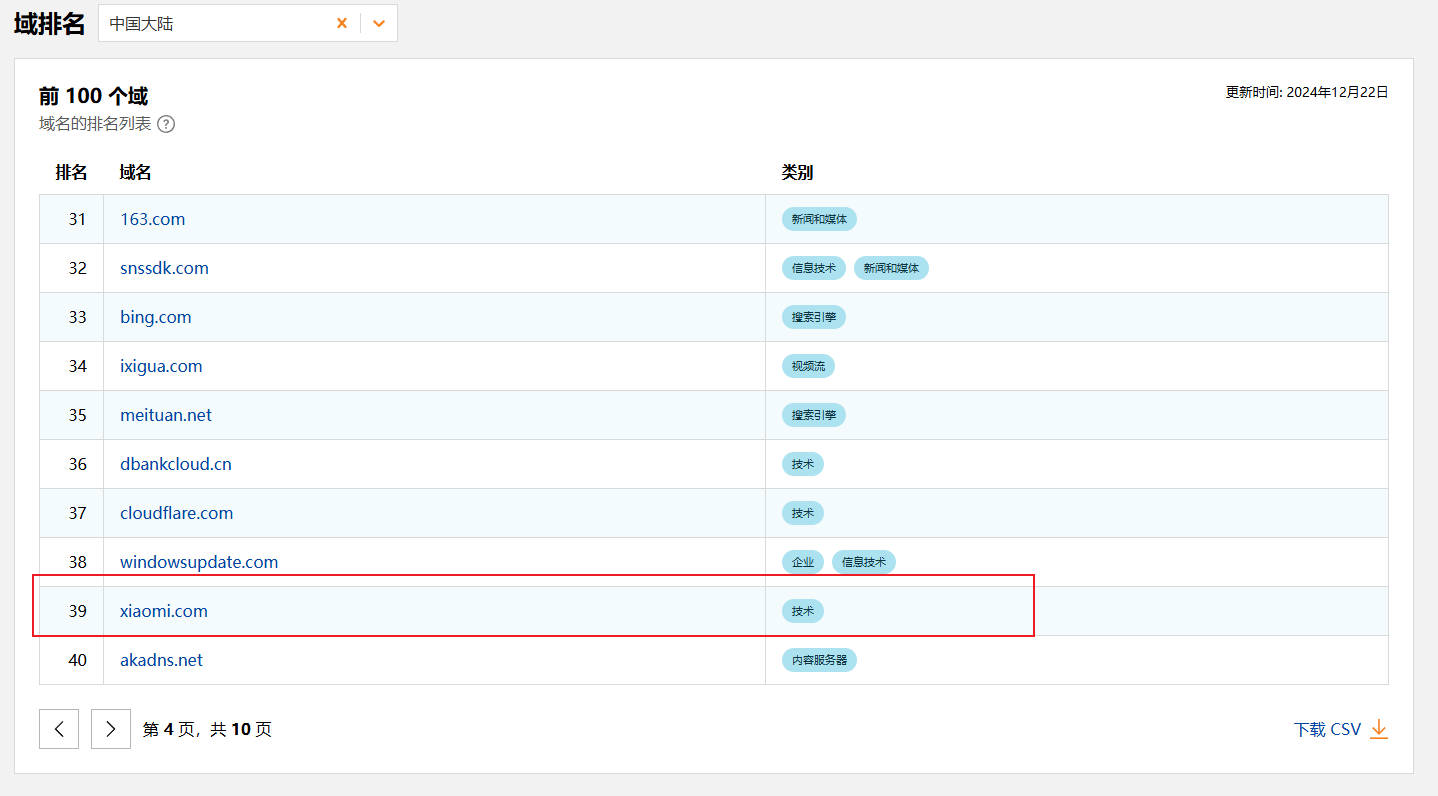Click the 信息技术 tag for windowsupdate.com
This screenshot has height=796, width=1438.
[x=864, y=562]
